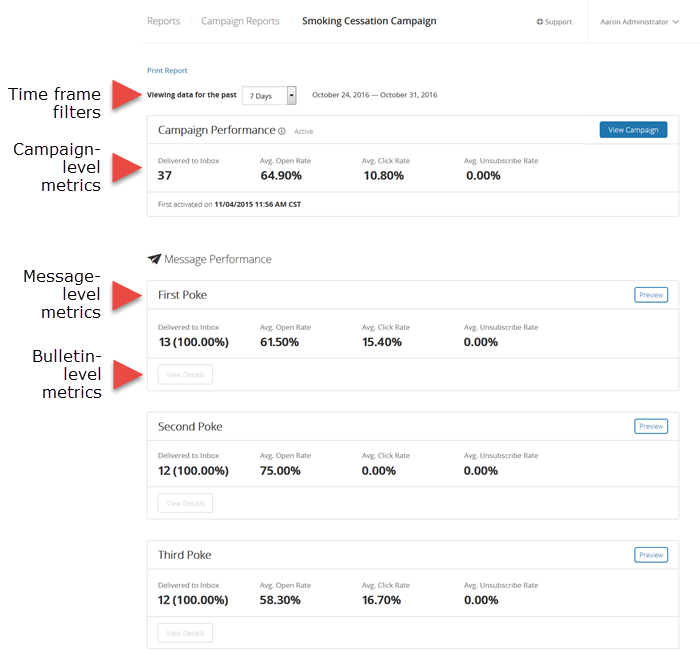Click the Support link text
The image size is (700, 655).
[559, 22]
